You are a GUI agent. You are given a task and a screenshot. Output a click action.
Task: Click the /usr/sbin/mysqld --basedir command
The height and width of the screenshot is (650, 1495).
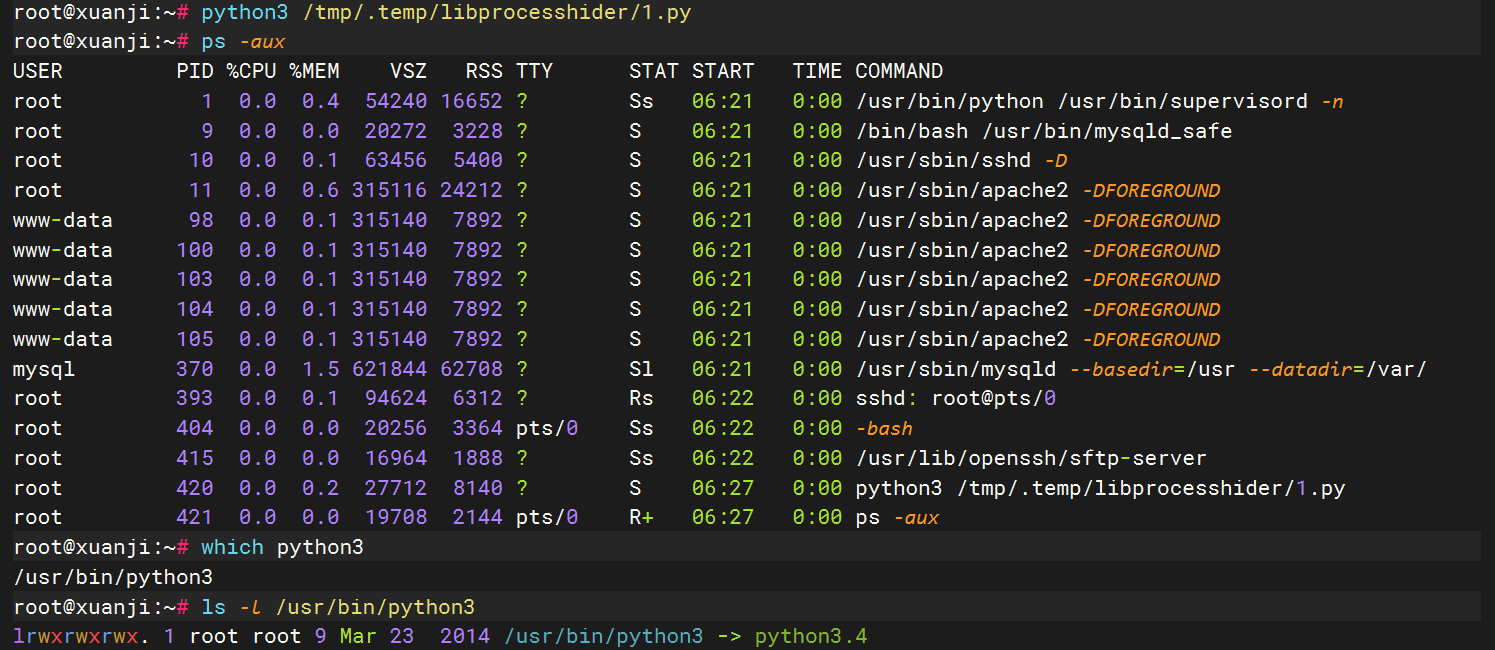click(1141, 369)
